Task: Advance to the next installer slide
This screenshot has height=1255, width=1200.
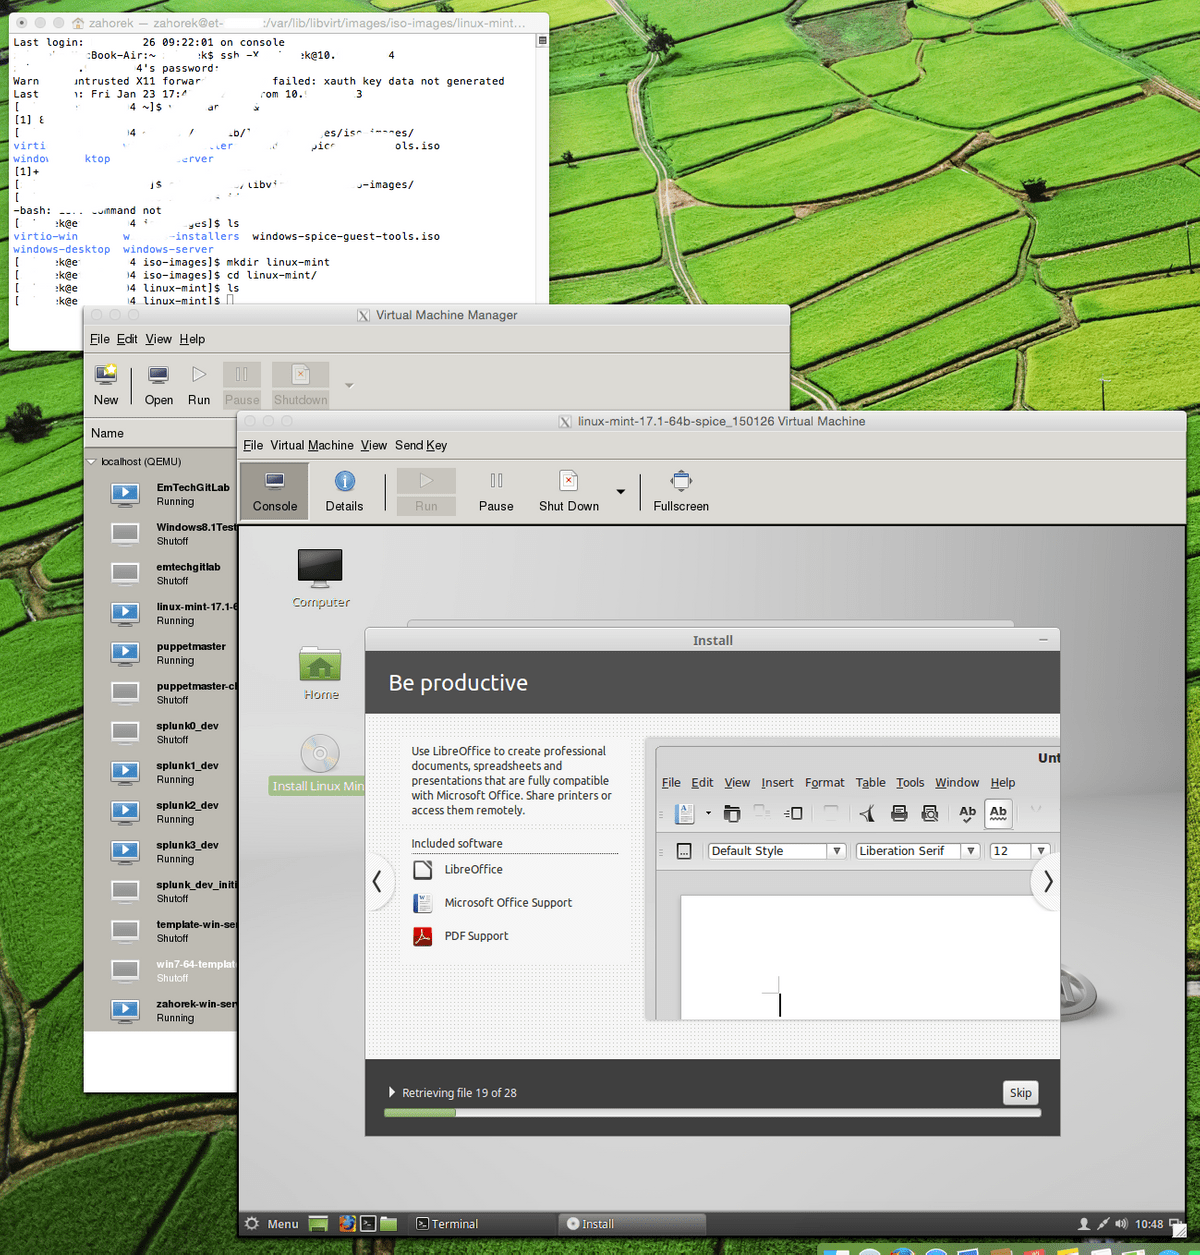Action: (1046, 881)
